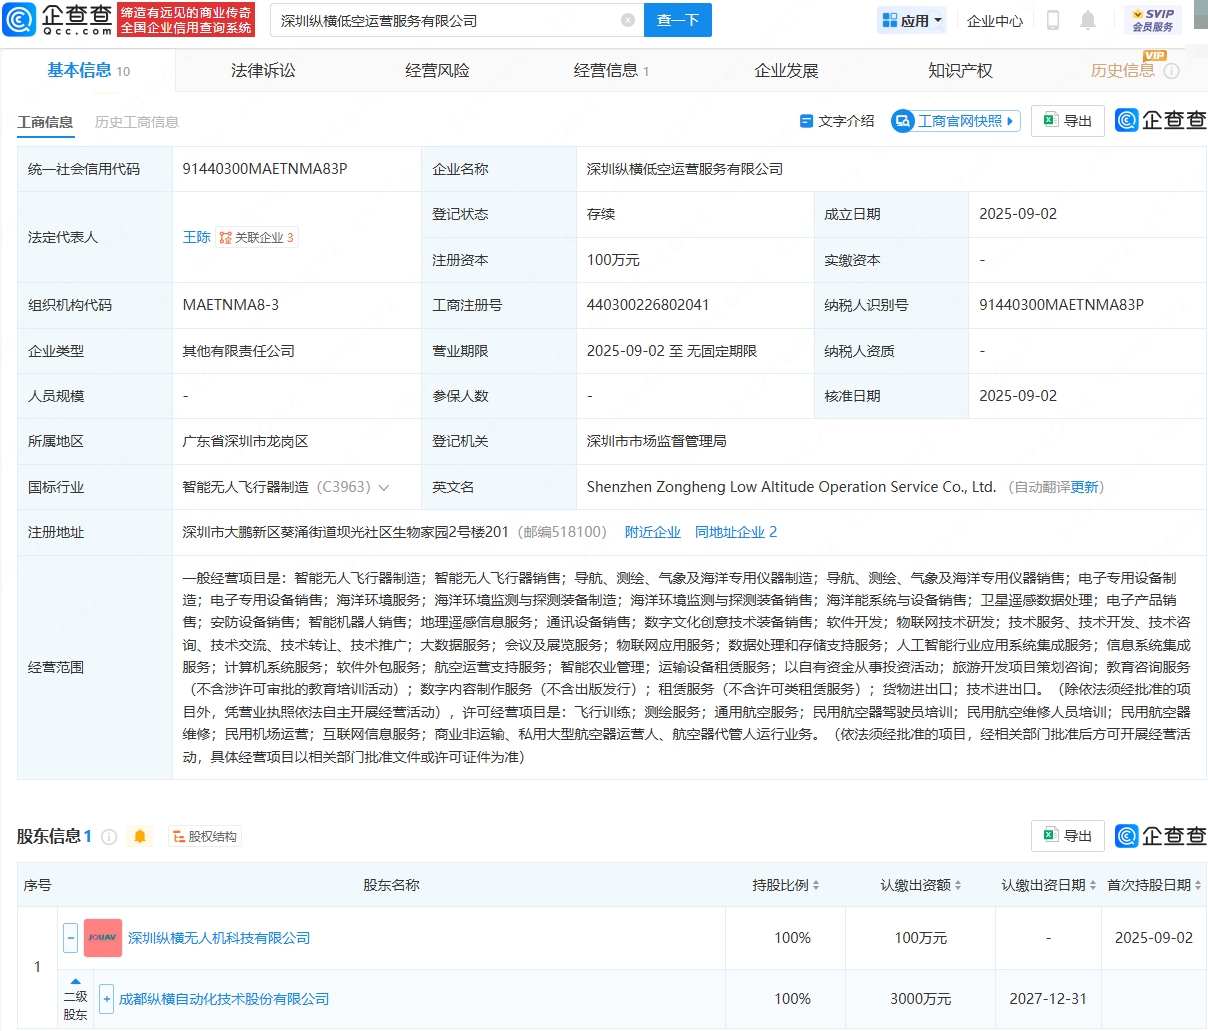Switch to the 法律诉讼 tab
Screen dimensions: 1208x1031
(x=263, y=70)
